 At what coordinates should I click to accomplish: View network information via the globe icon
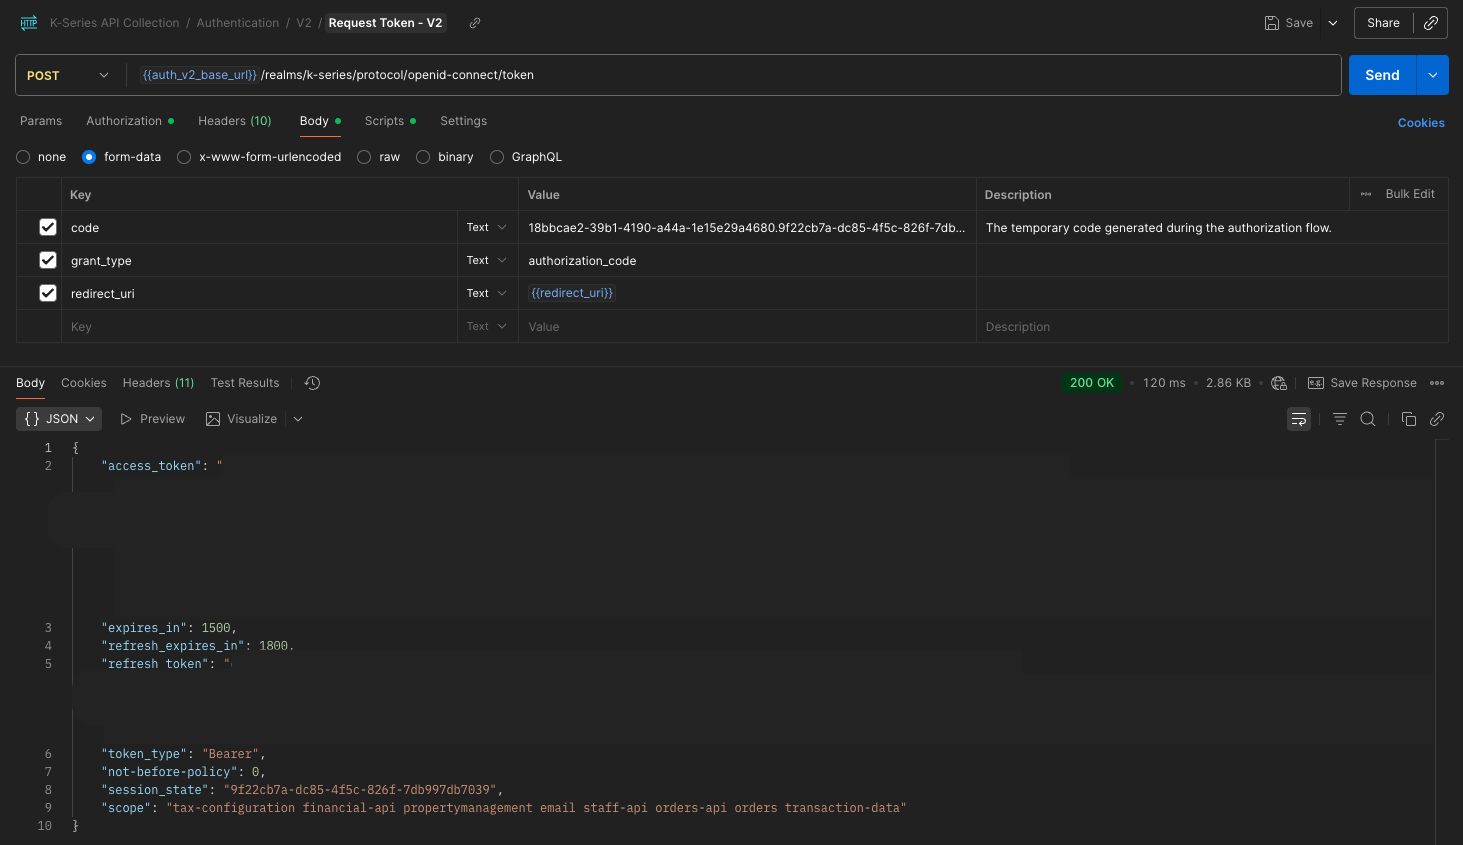coord(1279,382)
